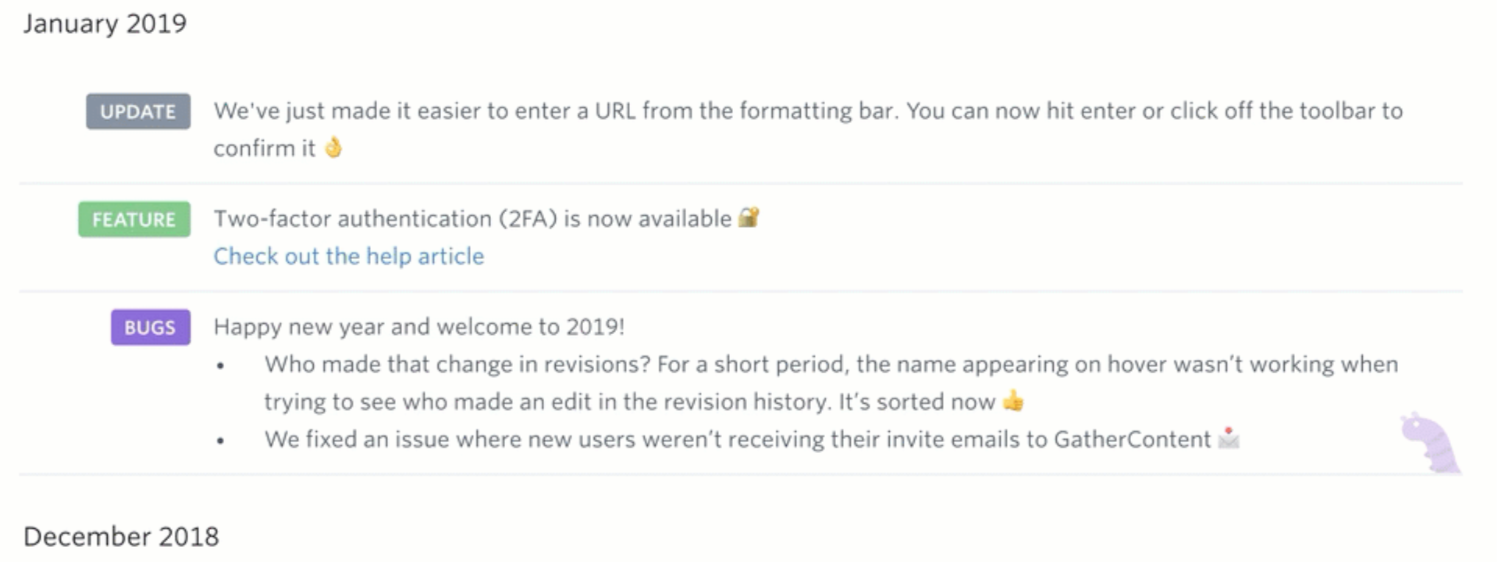
Task: Click the OK hand emoji after 'confirm it'
Action: (x=333, y=148)
